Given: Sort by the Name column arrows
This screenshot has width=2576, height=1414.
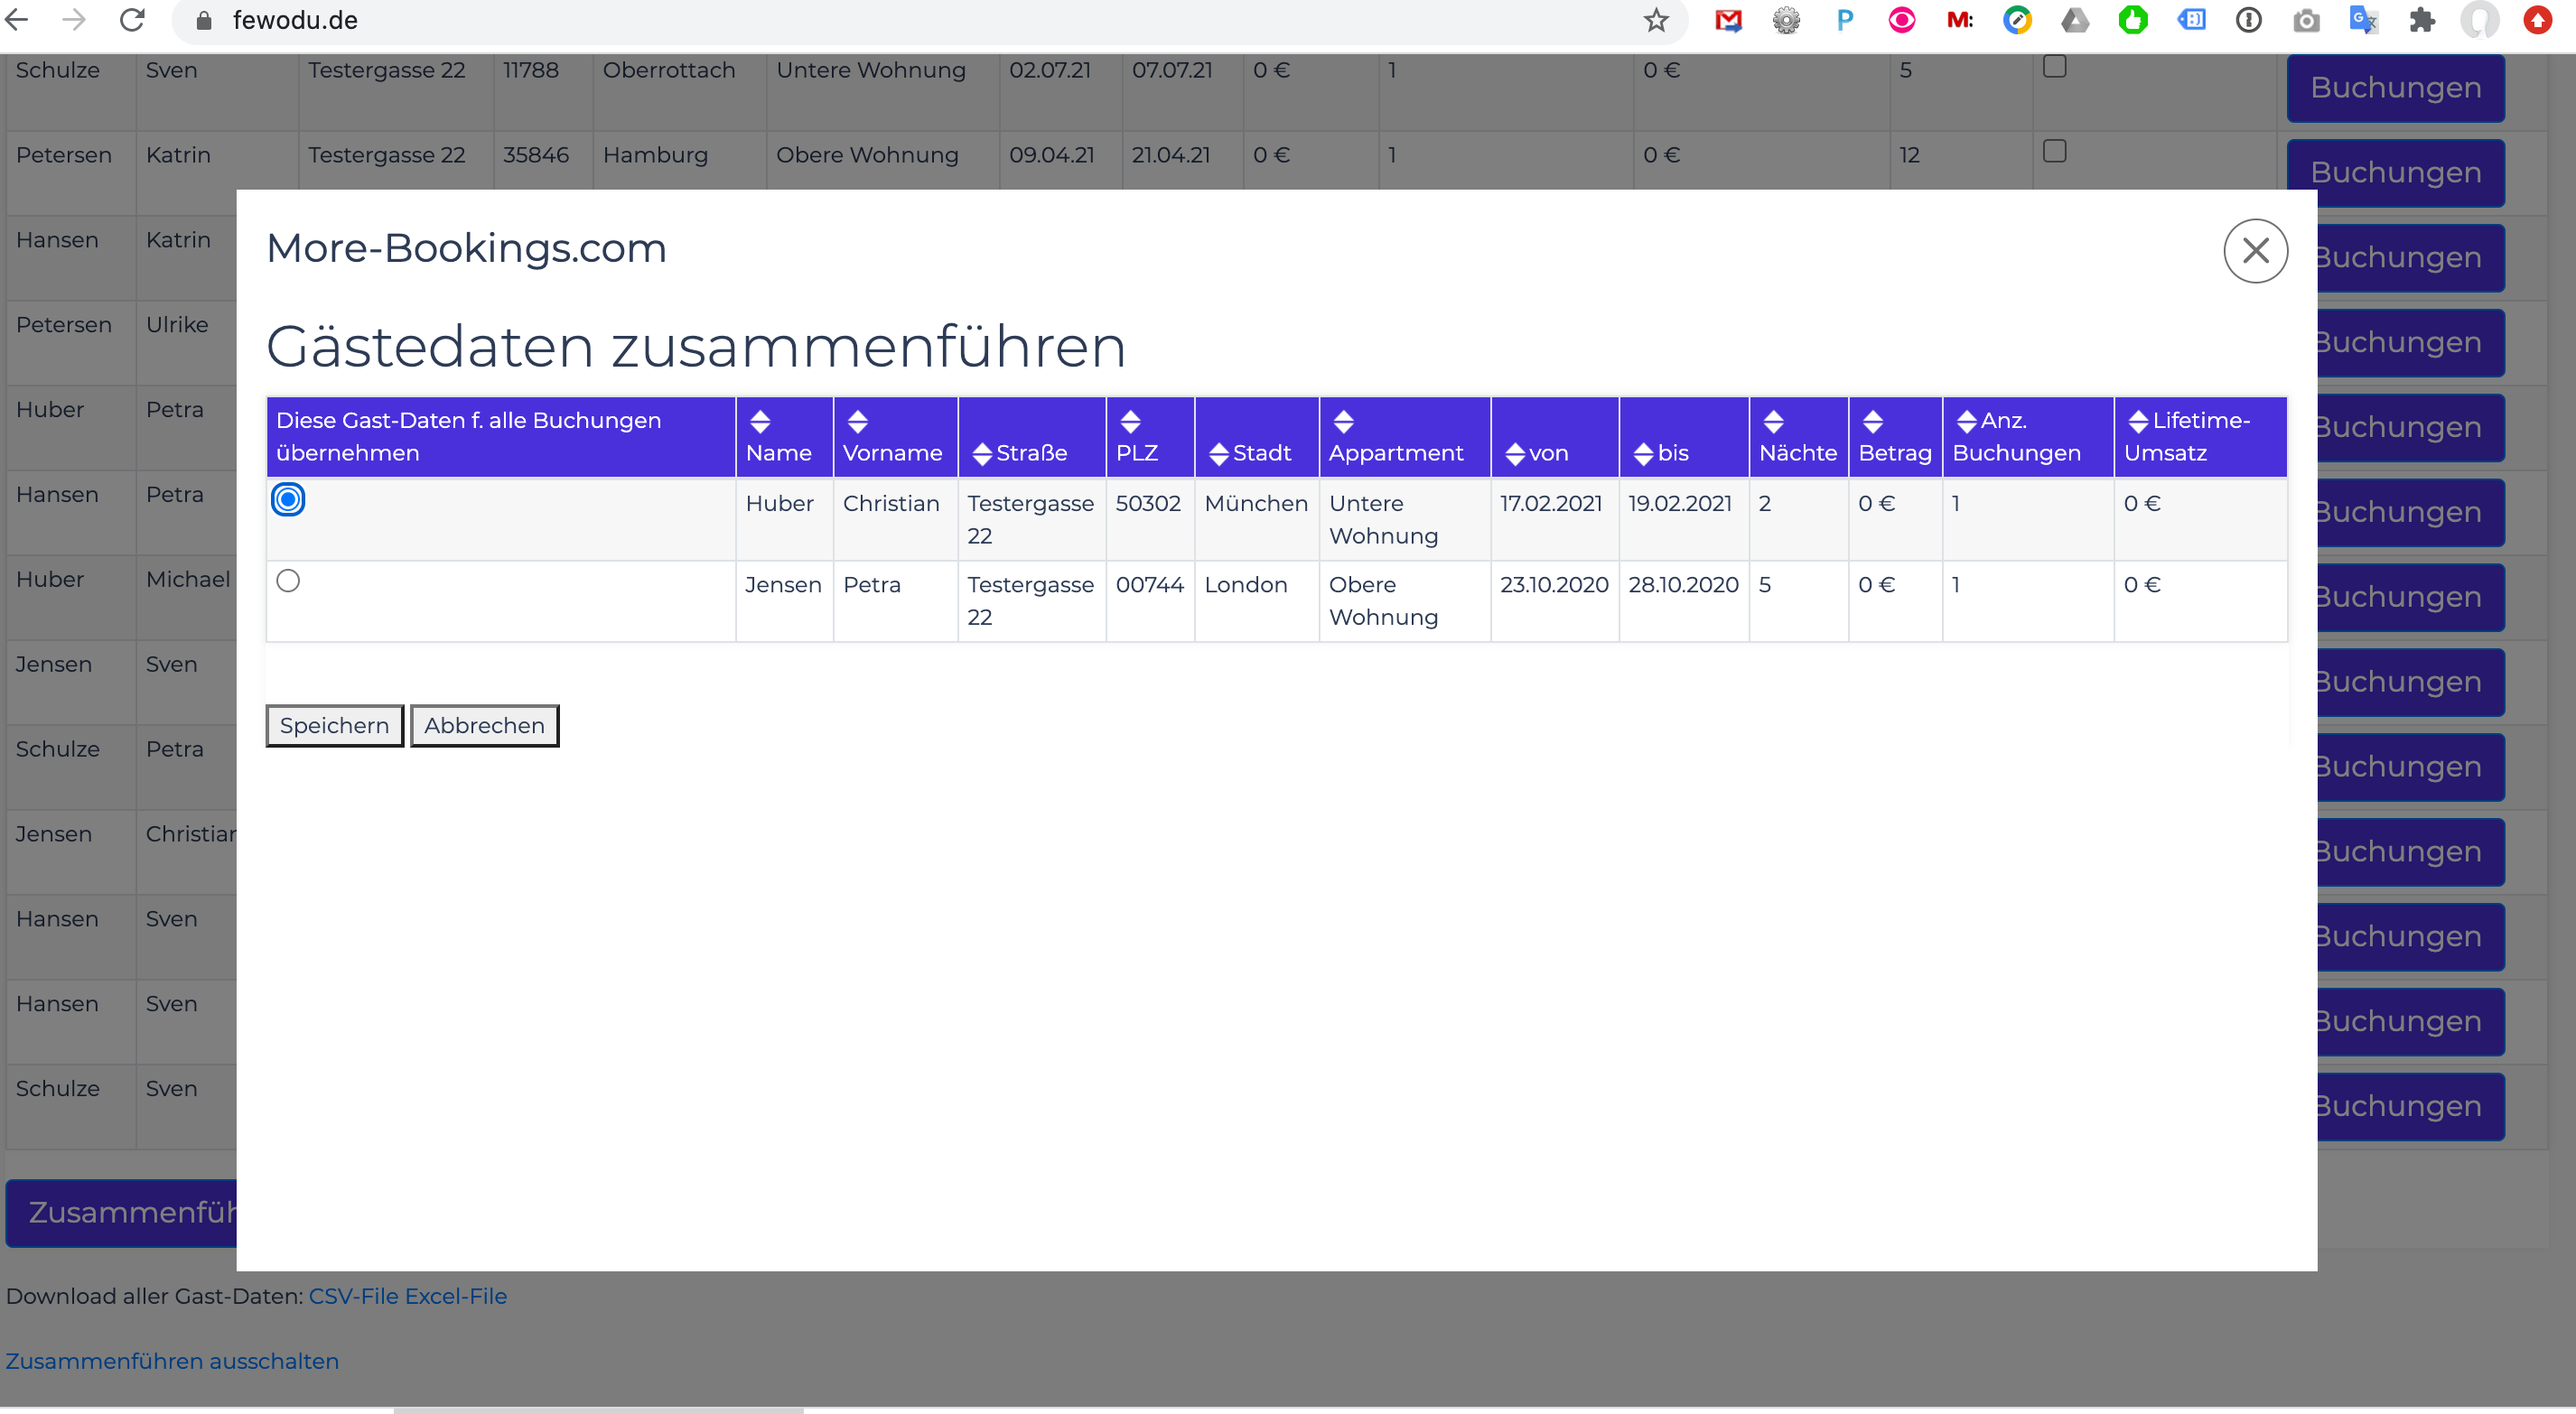Looking at the screenshot, I should (x=759, y=421).
